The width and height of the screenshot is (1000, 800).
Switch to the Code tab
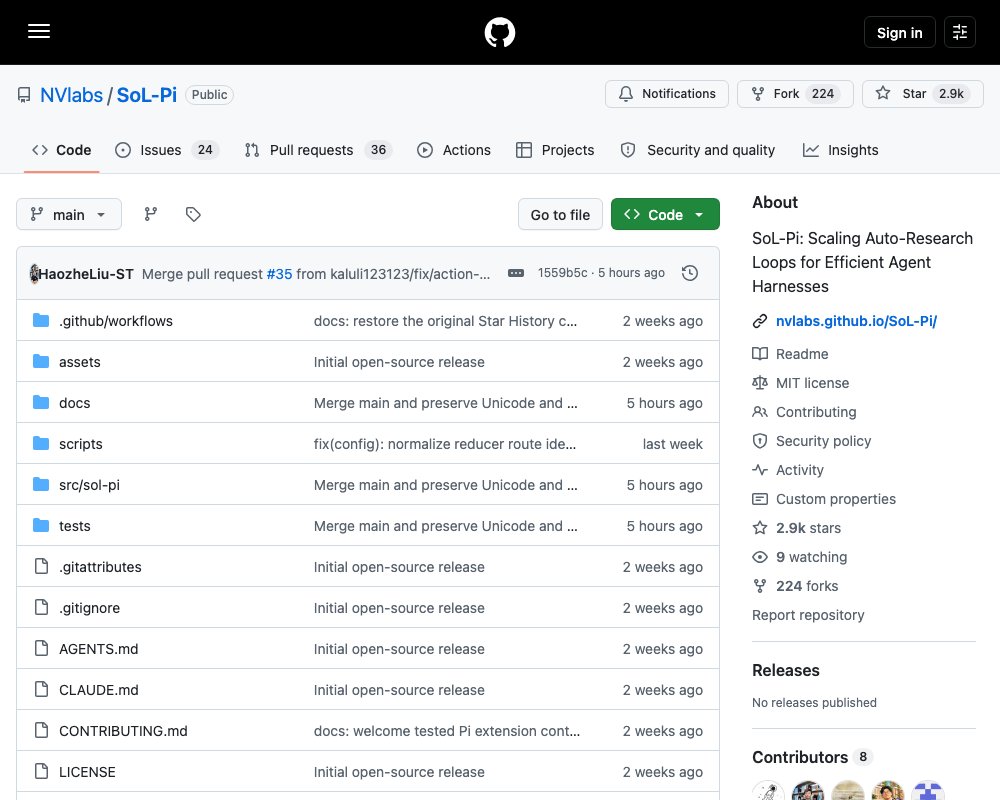tap(61, 150)
